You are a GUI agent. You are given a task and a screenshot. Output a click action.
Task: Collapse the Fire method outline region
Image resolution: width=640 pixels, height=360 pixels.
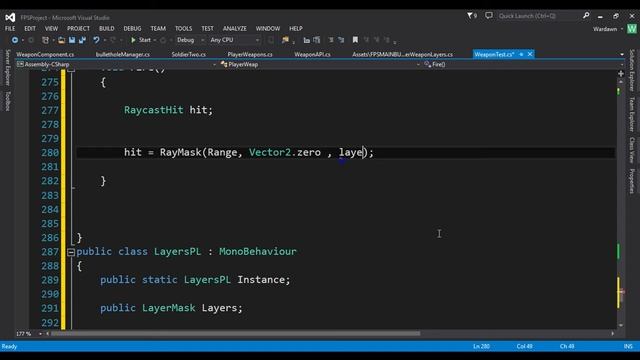click(x=71, y=69)
